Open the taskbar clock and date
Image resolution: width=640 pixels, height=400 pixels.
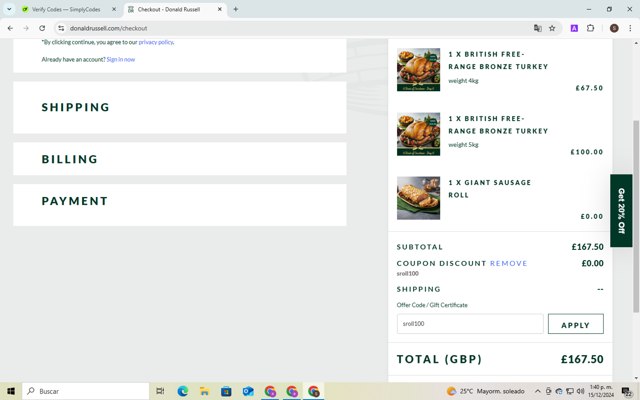[601, 391]
